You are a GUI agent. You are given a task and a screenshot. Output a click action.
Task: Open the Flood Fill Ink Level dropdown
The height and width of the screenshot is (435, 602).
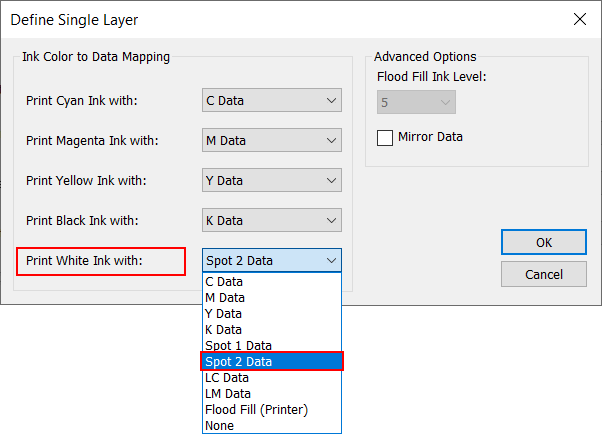pos(416,100)
